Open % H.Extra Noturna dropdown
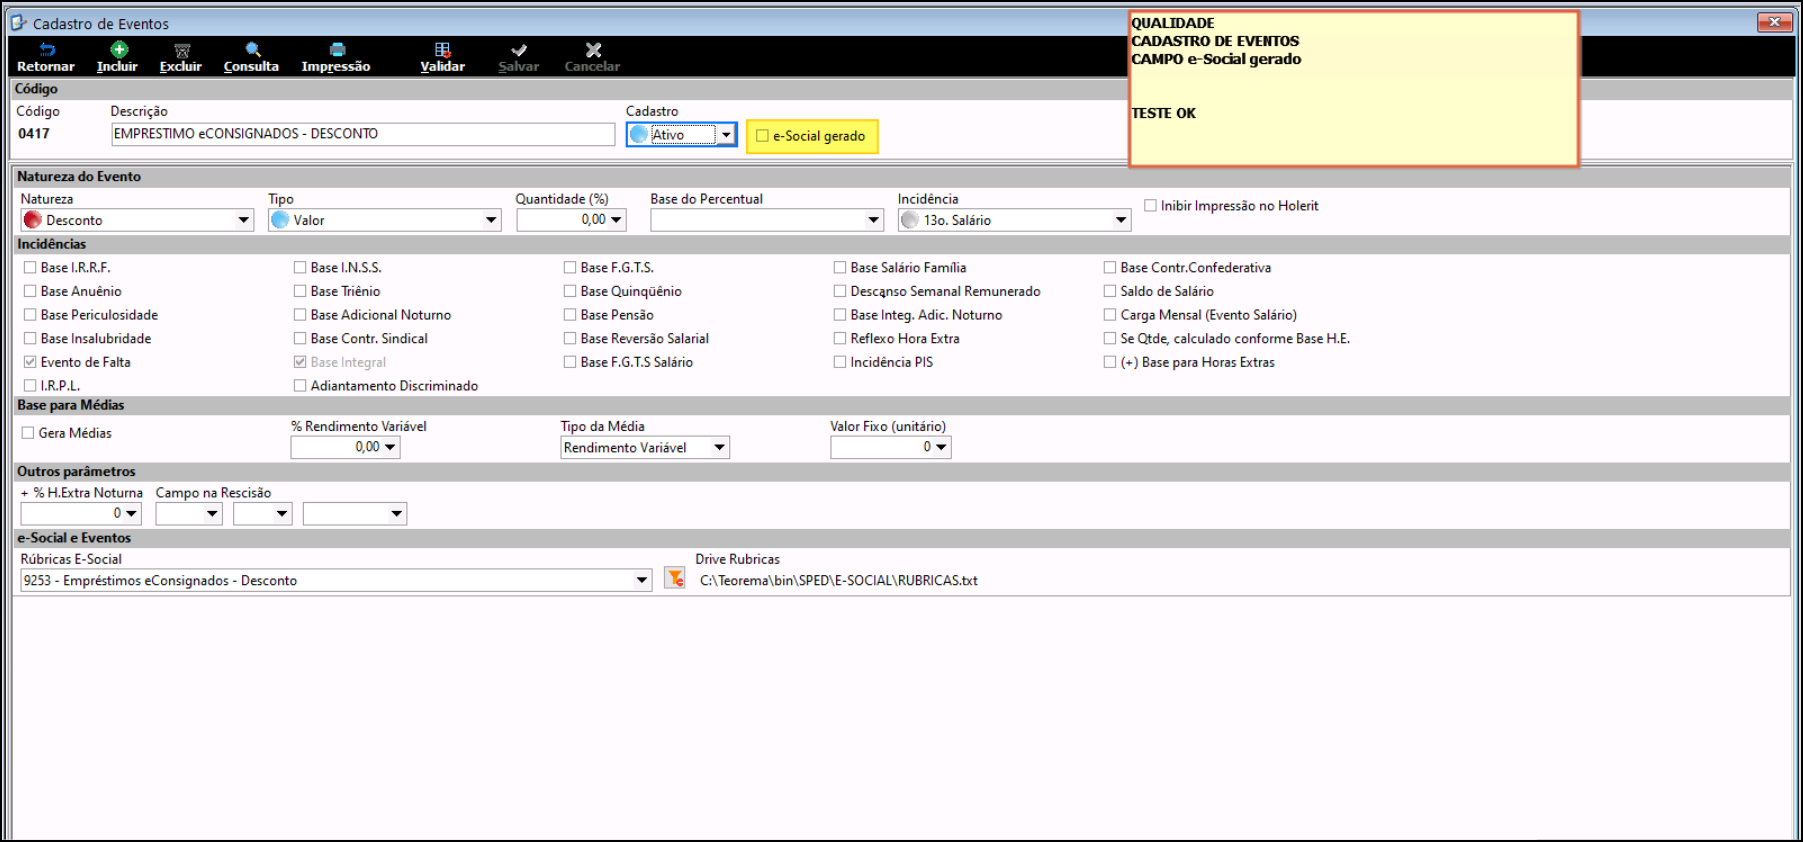The height and width of the screenshot is (842, 1803). [x=131, y=513]
